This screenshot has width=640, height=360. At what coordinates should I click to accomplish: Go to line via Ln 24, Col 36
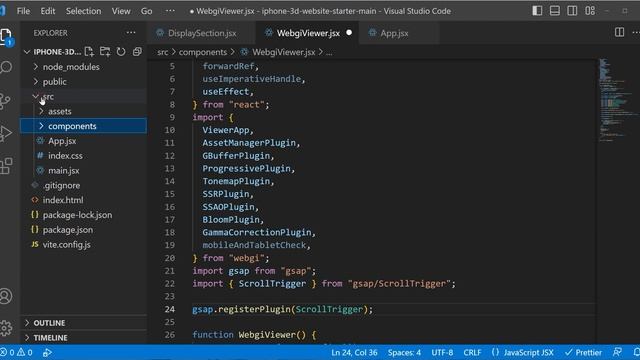point(354,352)
